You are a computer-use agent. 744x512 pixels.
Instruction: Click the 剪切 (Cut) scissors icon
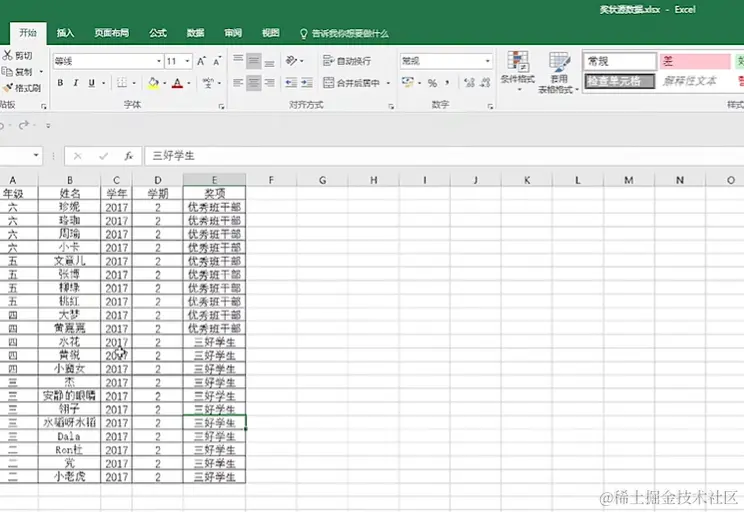pos(7,56)
